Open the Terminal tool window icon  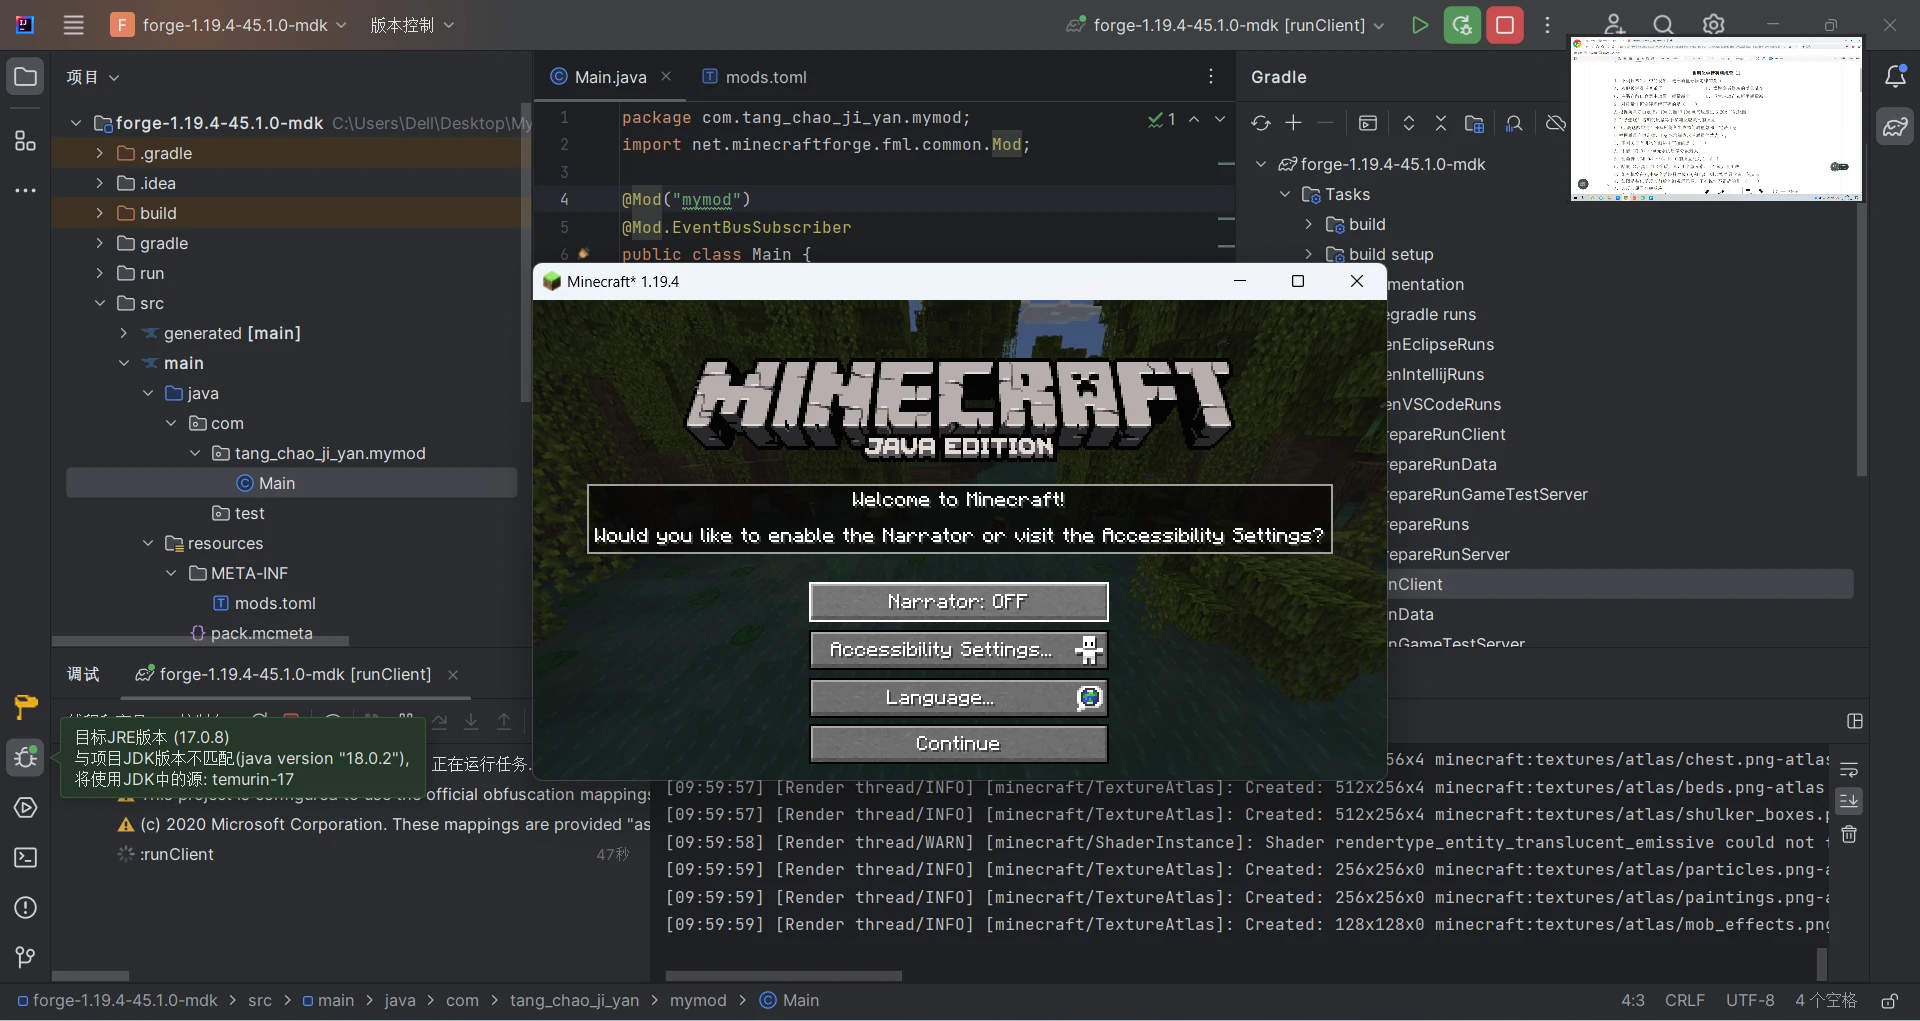(x=25, y=858)
